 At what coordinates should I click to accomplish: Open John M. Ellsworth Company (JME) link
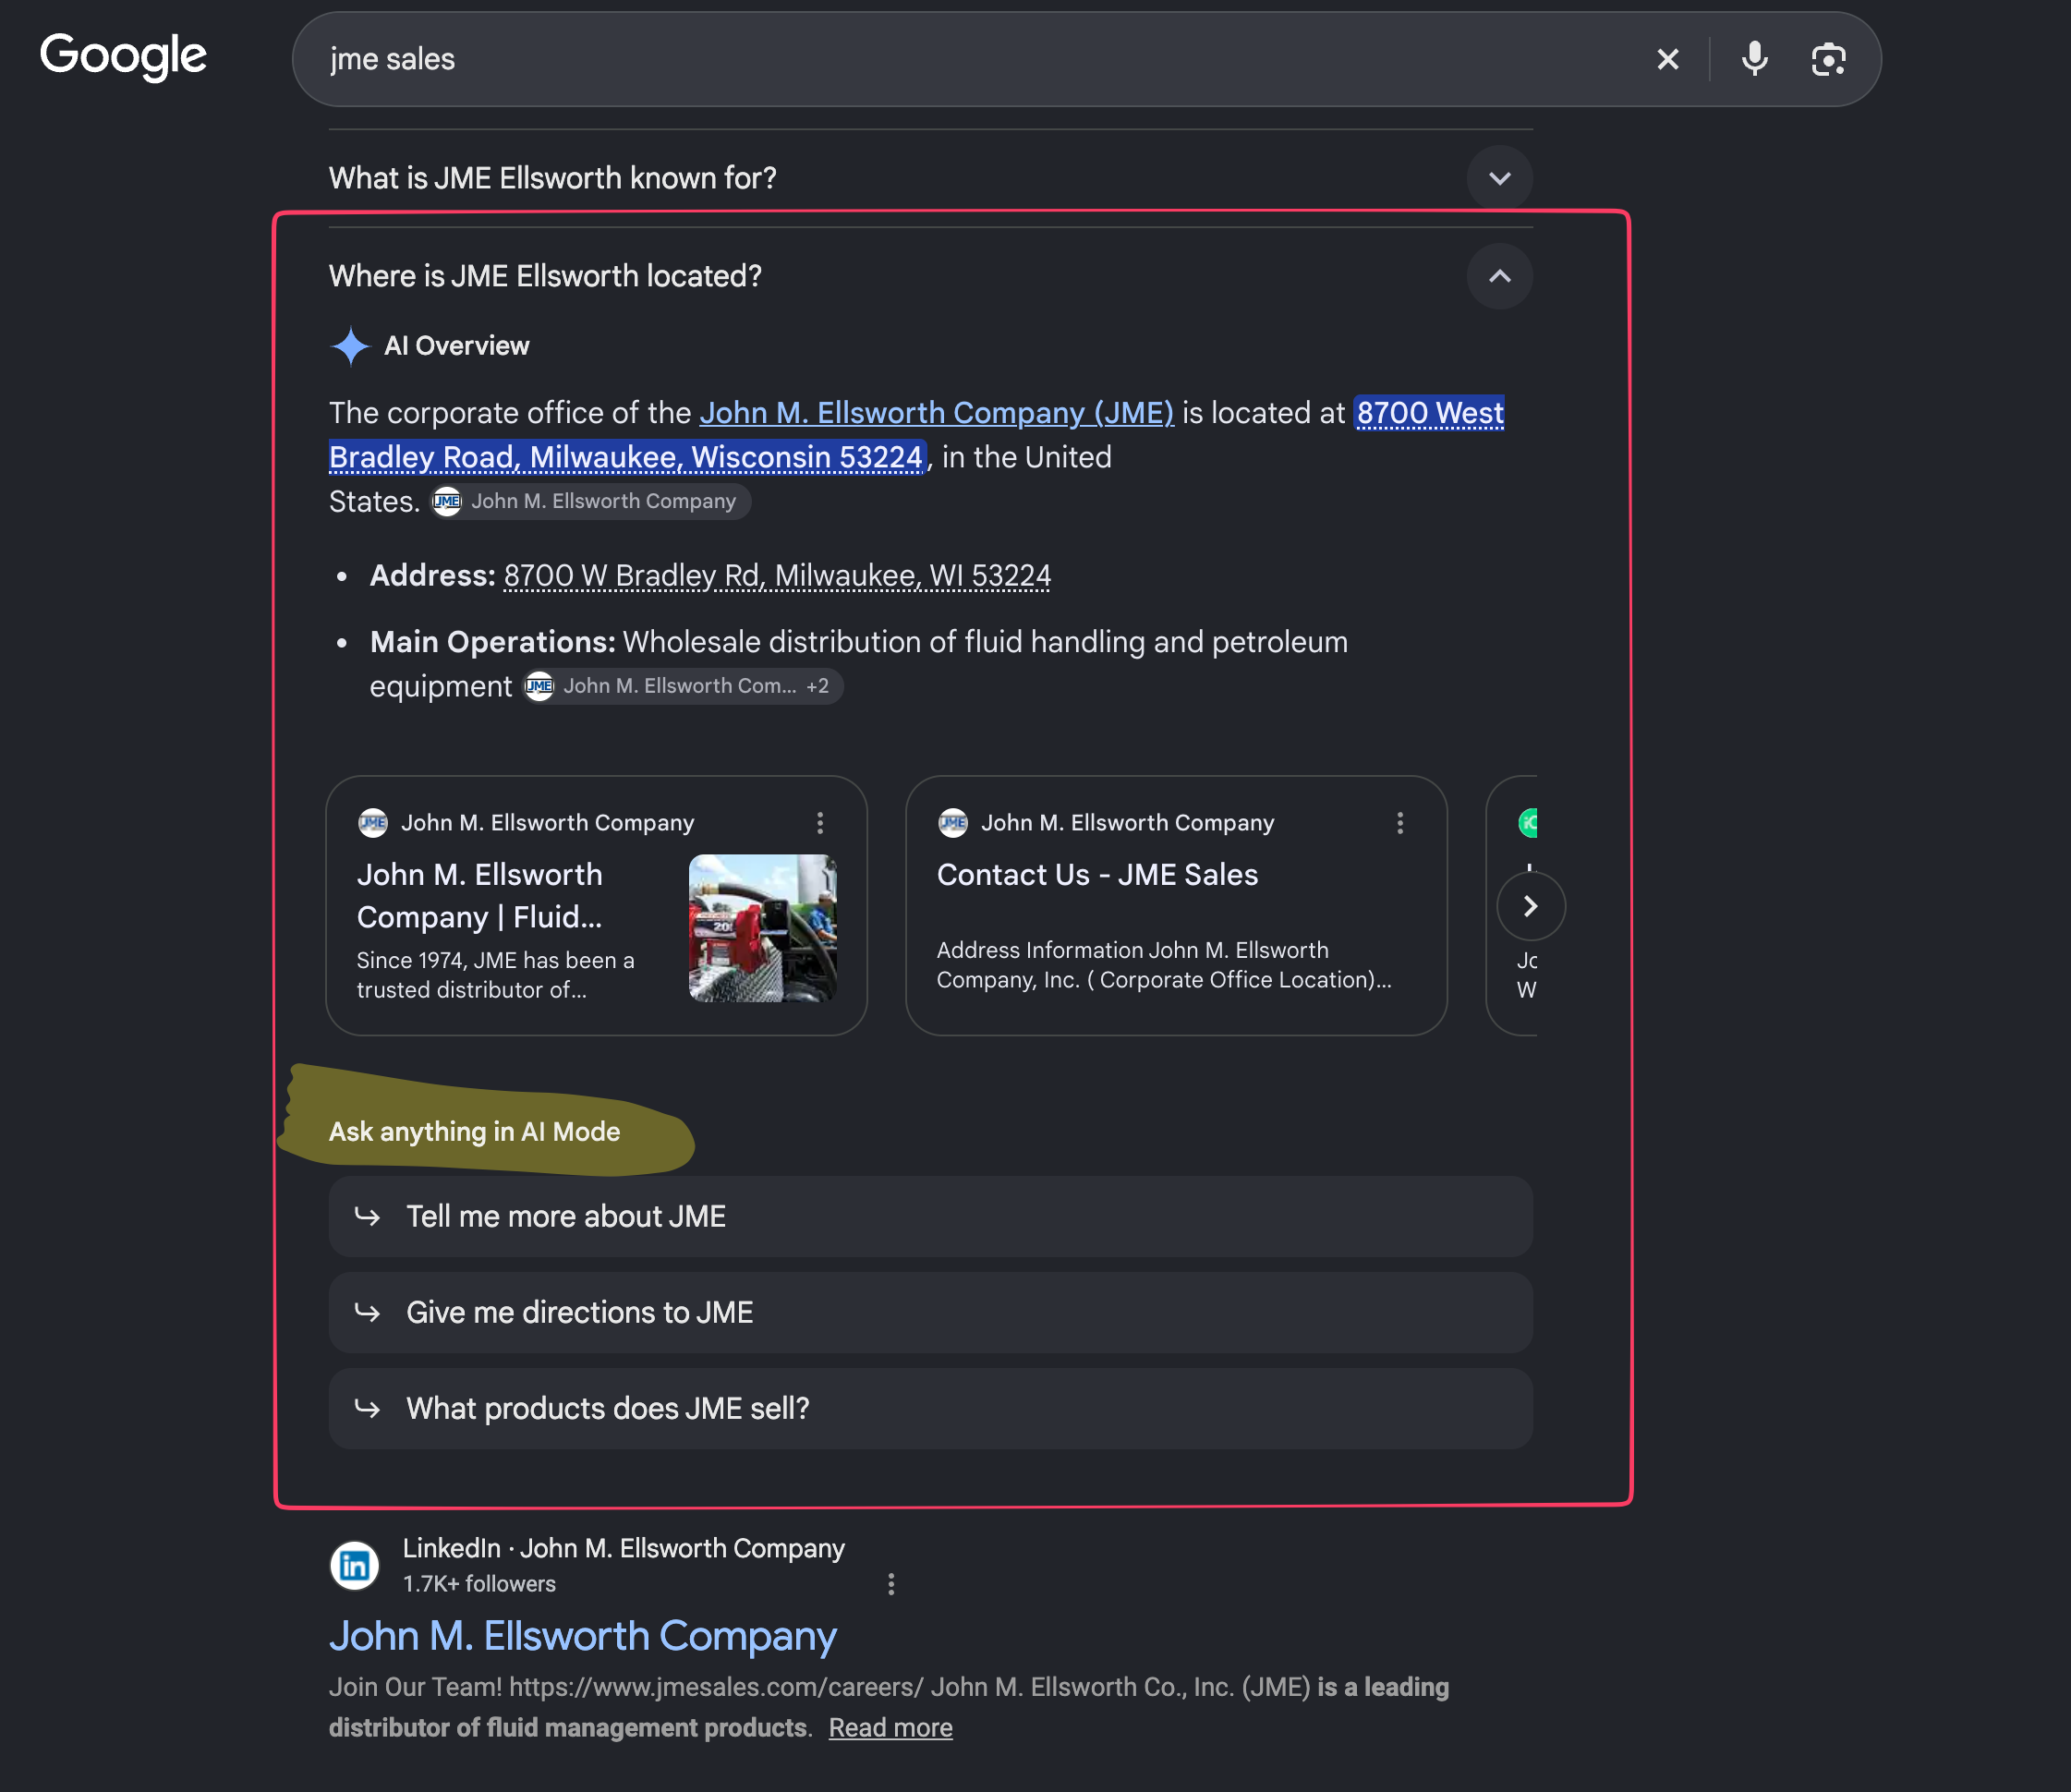(x=936, y=413)
